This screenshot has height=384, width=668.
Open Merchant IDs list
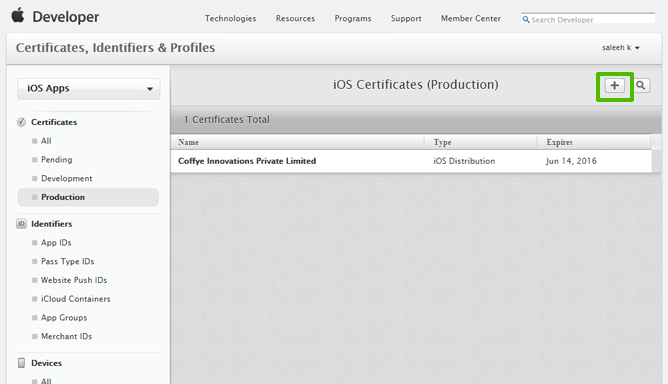(x=66, y=336)
